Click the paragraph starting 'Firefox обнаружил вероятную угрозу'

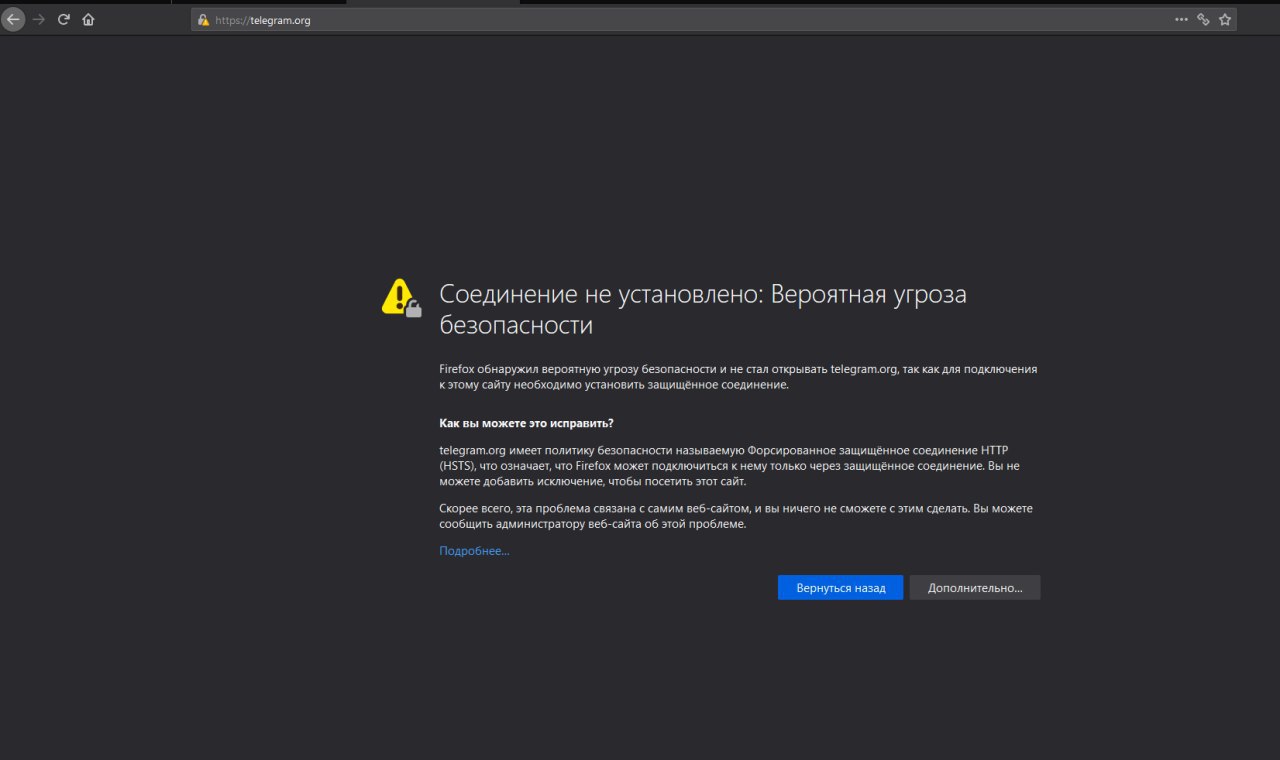pyautogui.click(x=738, y=377)
